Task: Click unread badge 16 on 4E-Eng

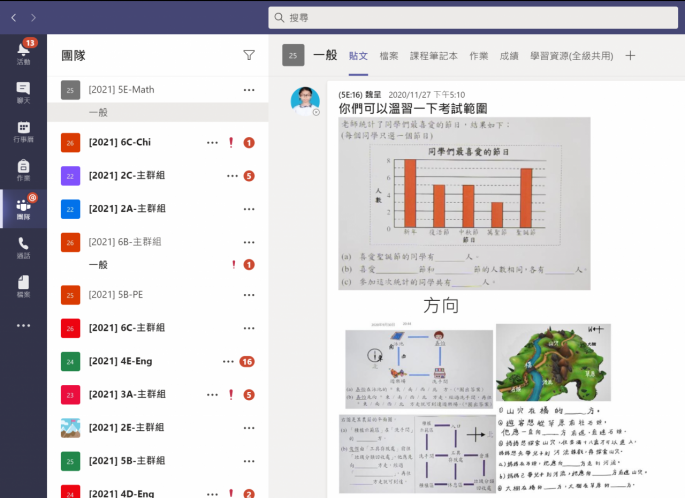Action: tap(247, 362)
